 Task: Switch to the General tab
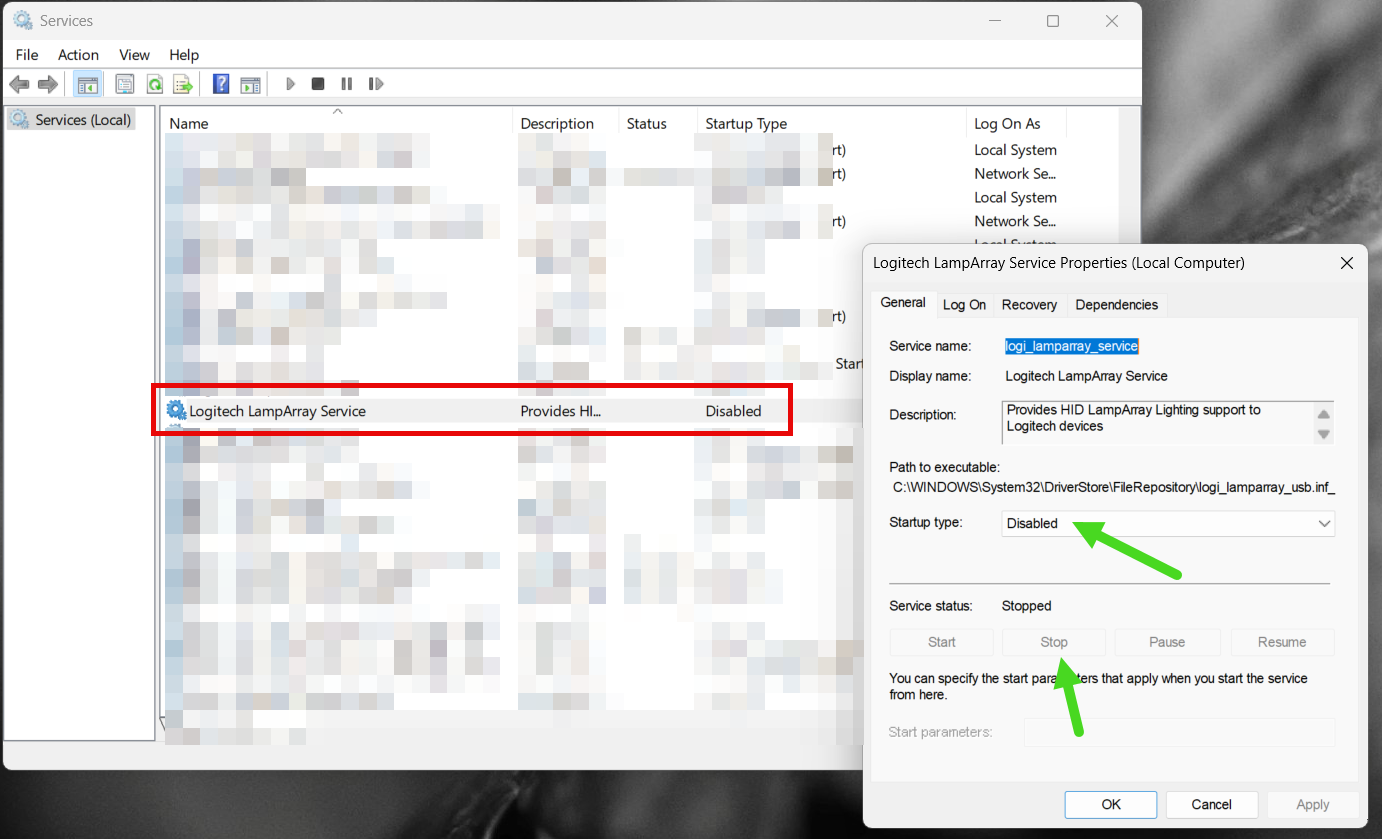903,303
